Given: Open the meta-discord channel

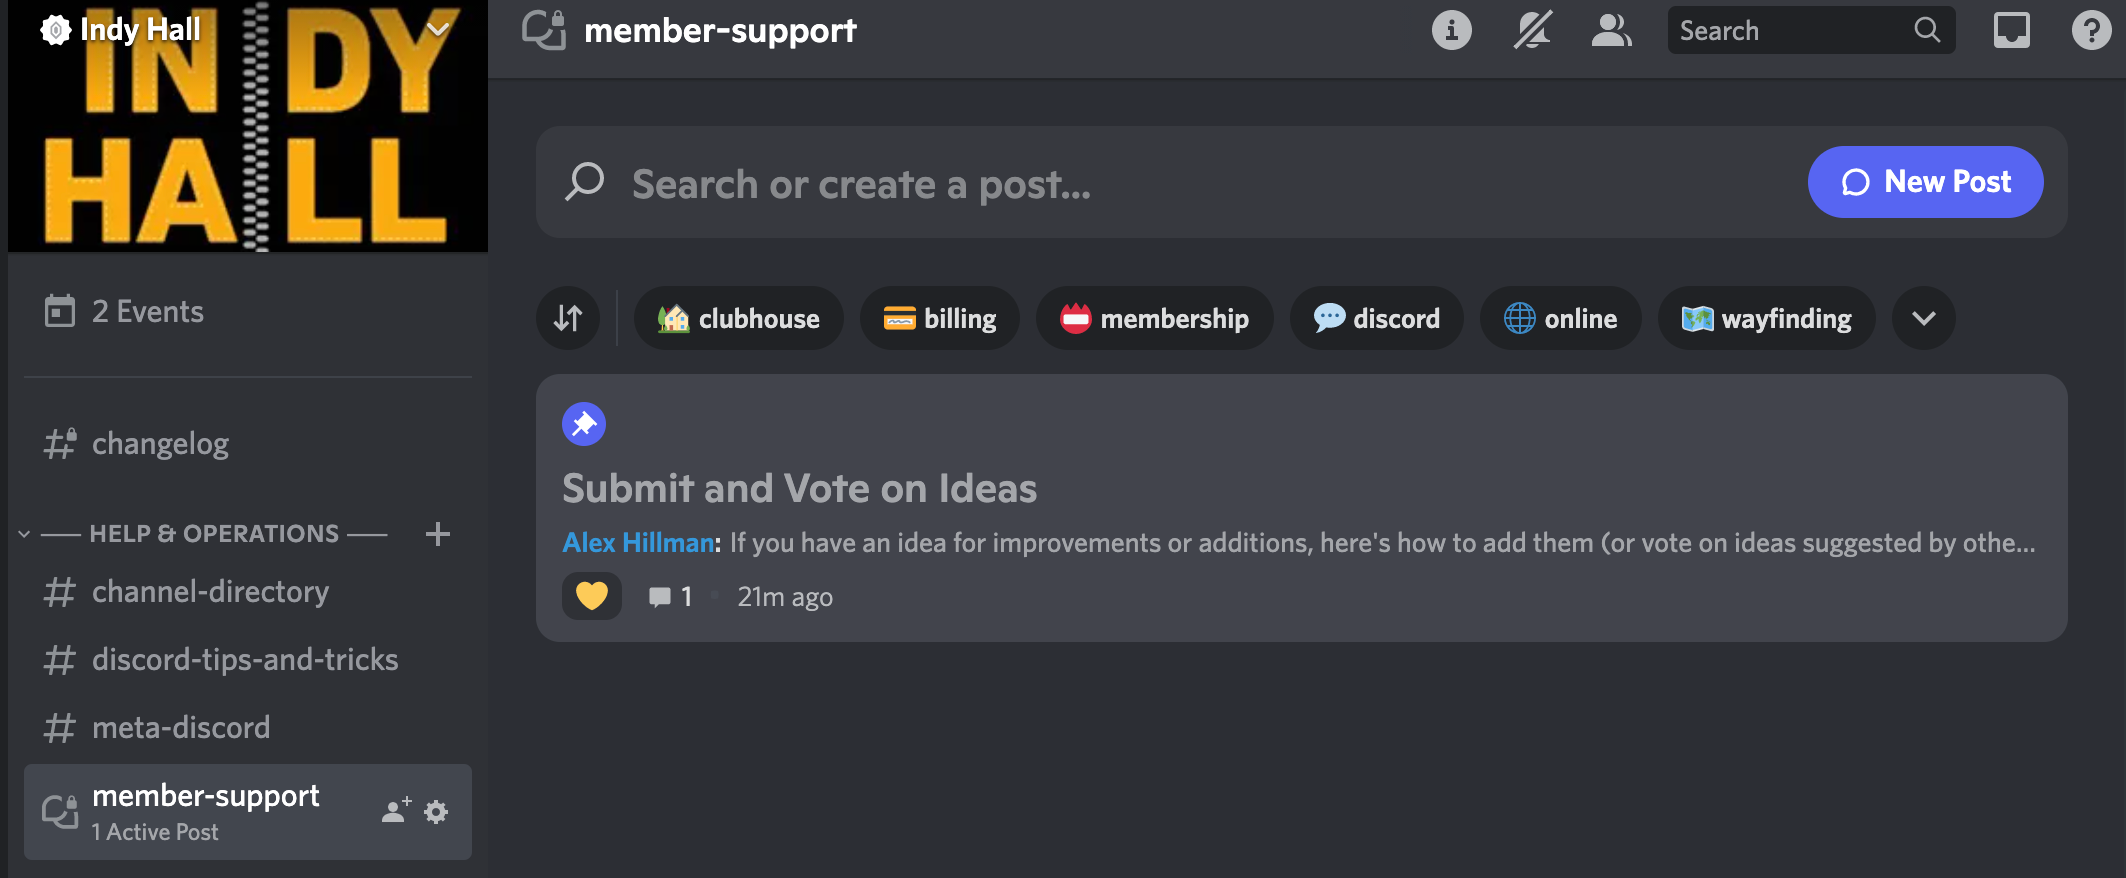Looking at the screenshot, I should click(180, 727).
